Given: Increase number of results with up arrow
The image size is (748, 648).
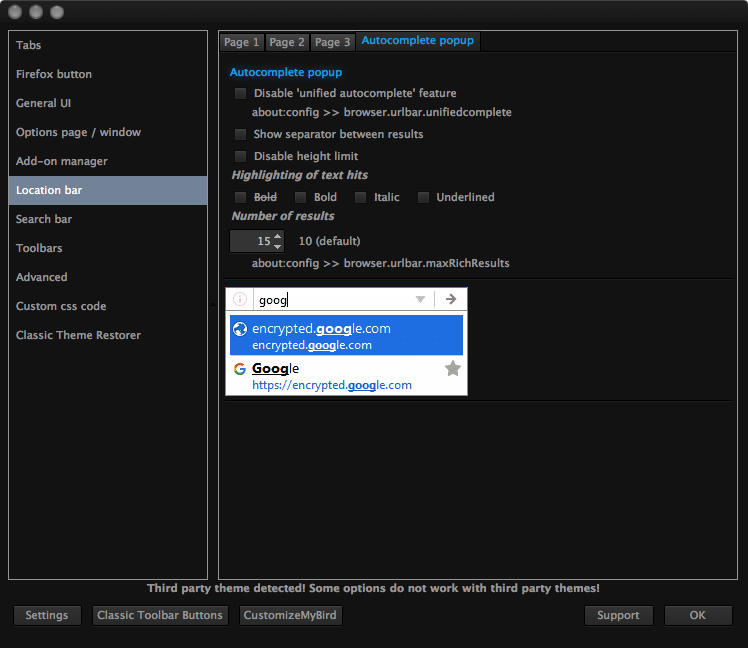Looking at the screenshot, I should click(278, 236).
